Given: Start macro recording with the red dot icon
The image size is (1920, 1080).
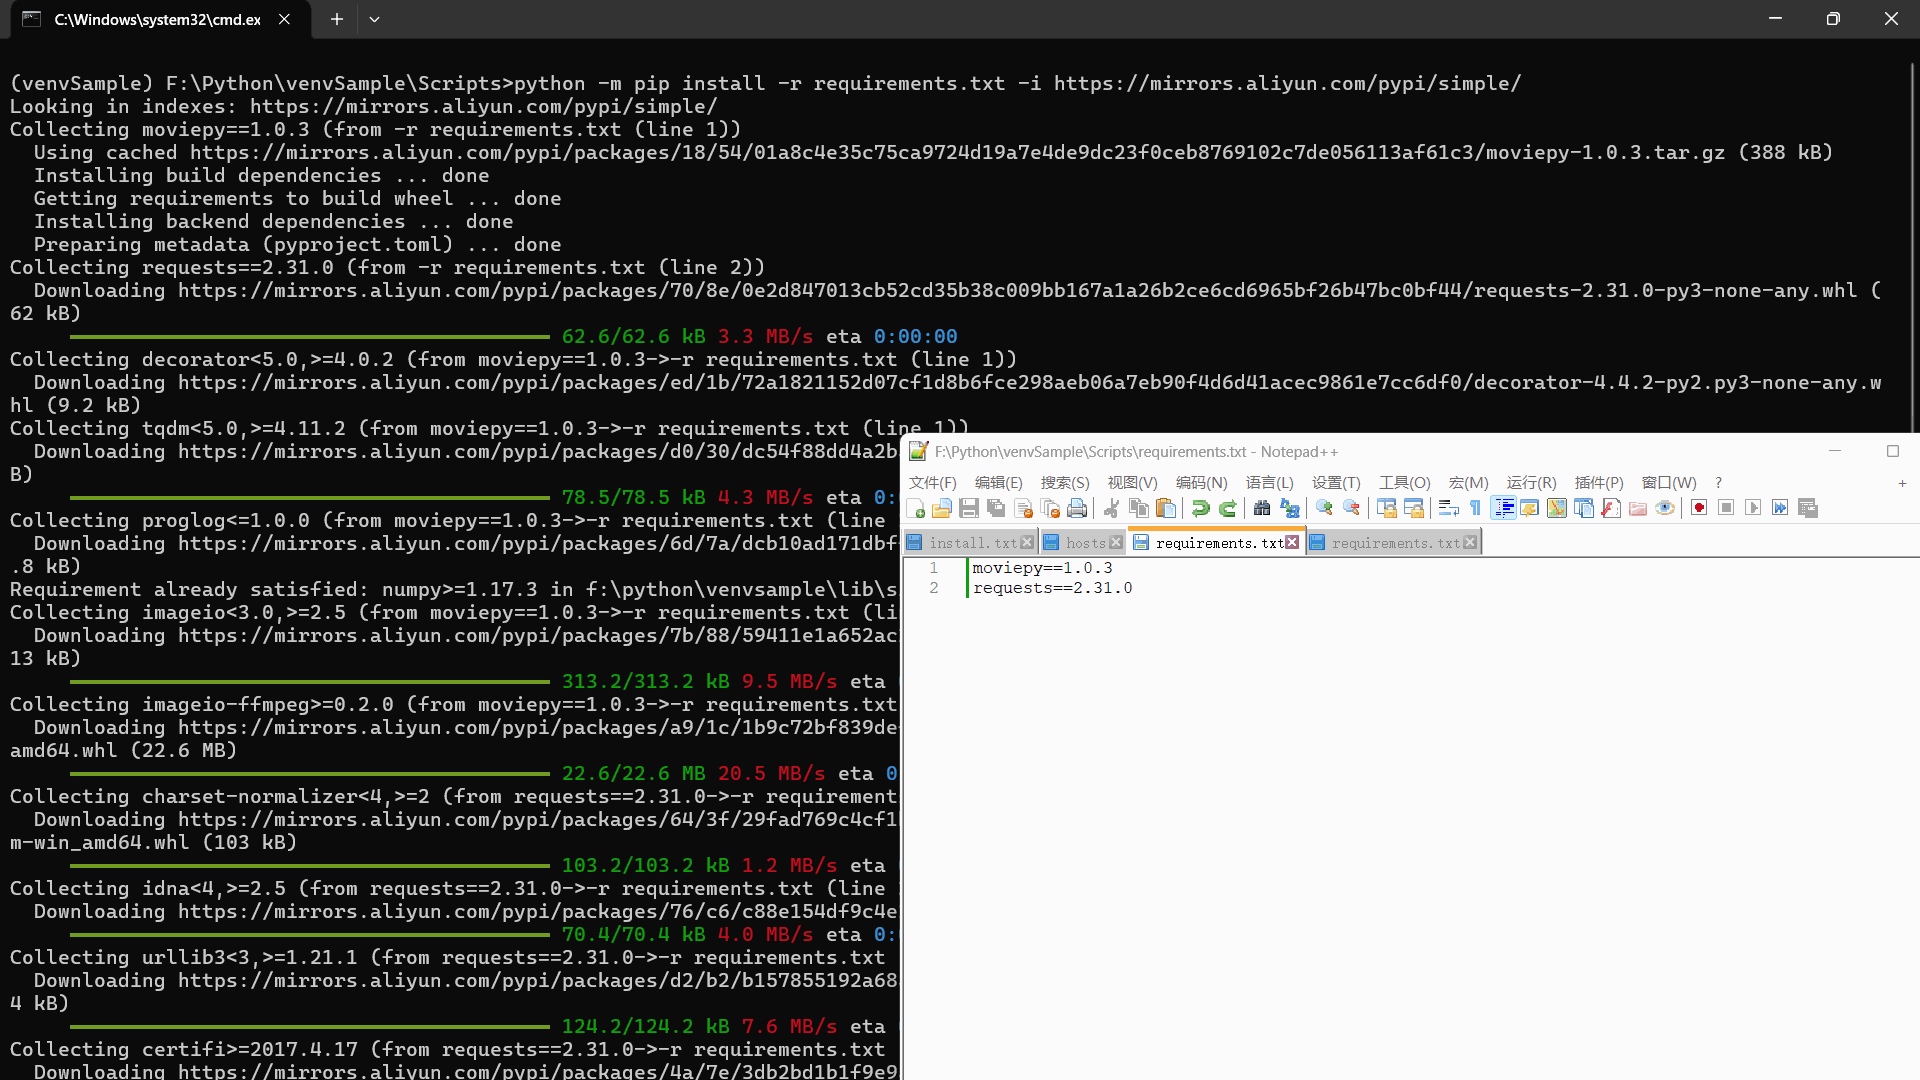Looking at the screenshot, I should [1699, 508].
